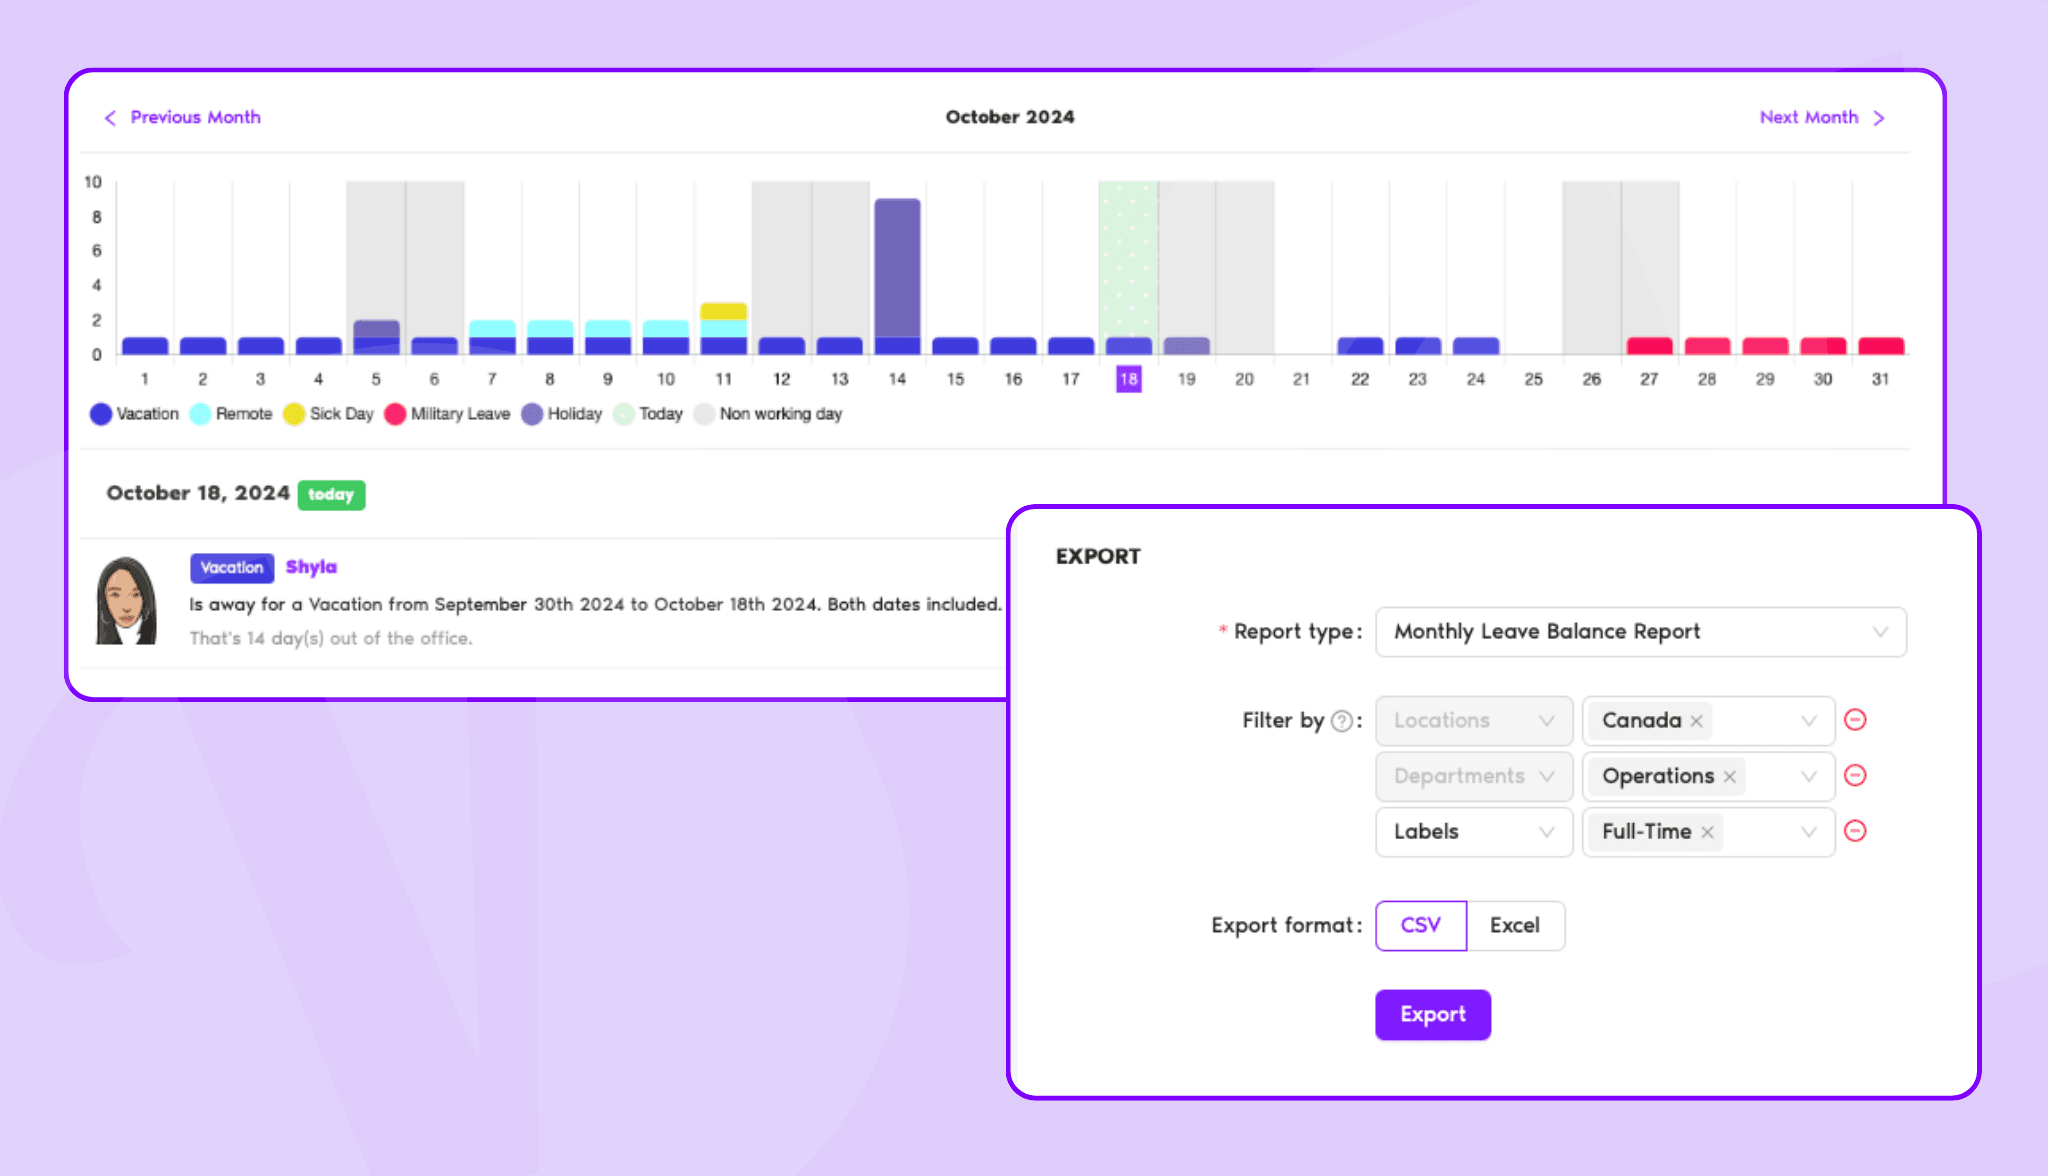Click day 22 vacation bar
Viewport: 2048px width, 1176px height.
pyautogui.click(x=1360, y=346)
